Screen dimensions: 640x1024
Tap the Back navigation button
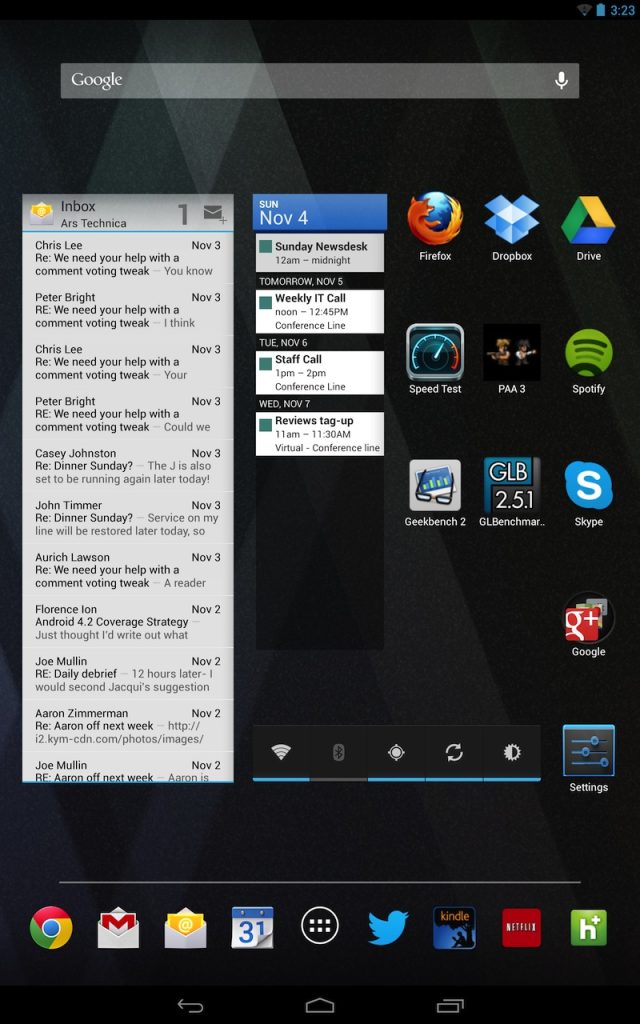[x=190, y=1006]
